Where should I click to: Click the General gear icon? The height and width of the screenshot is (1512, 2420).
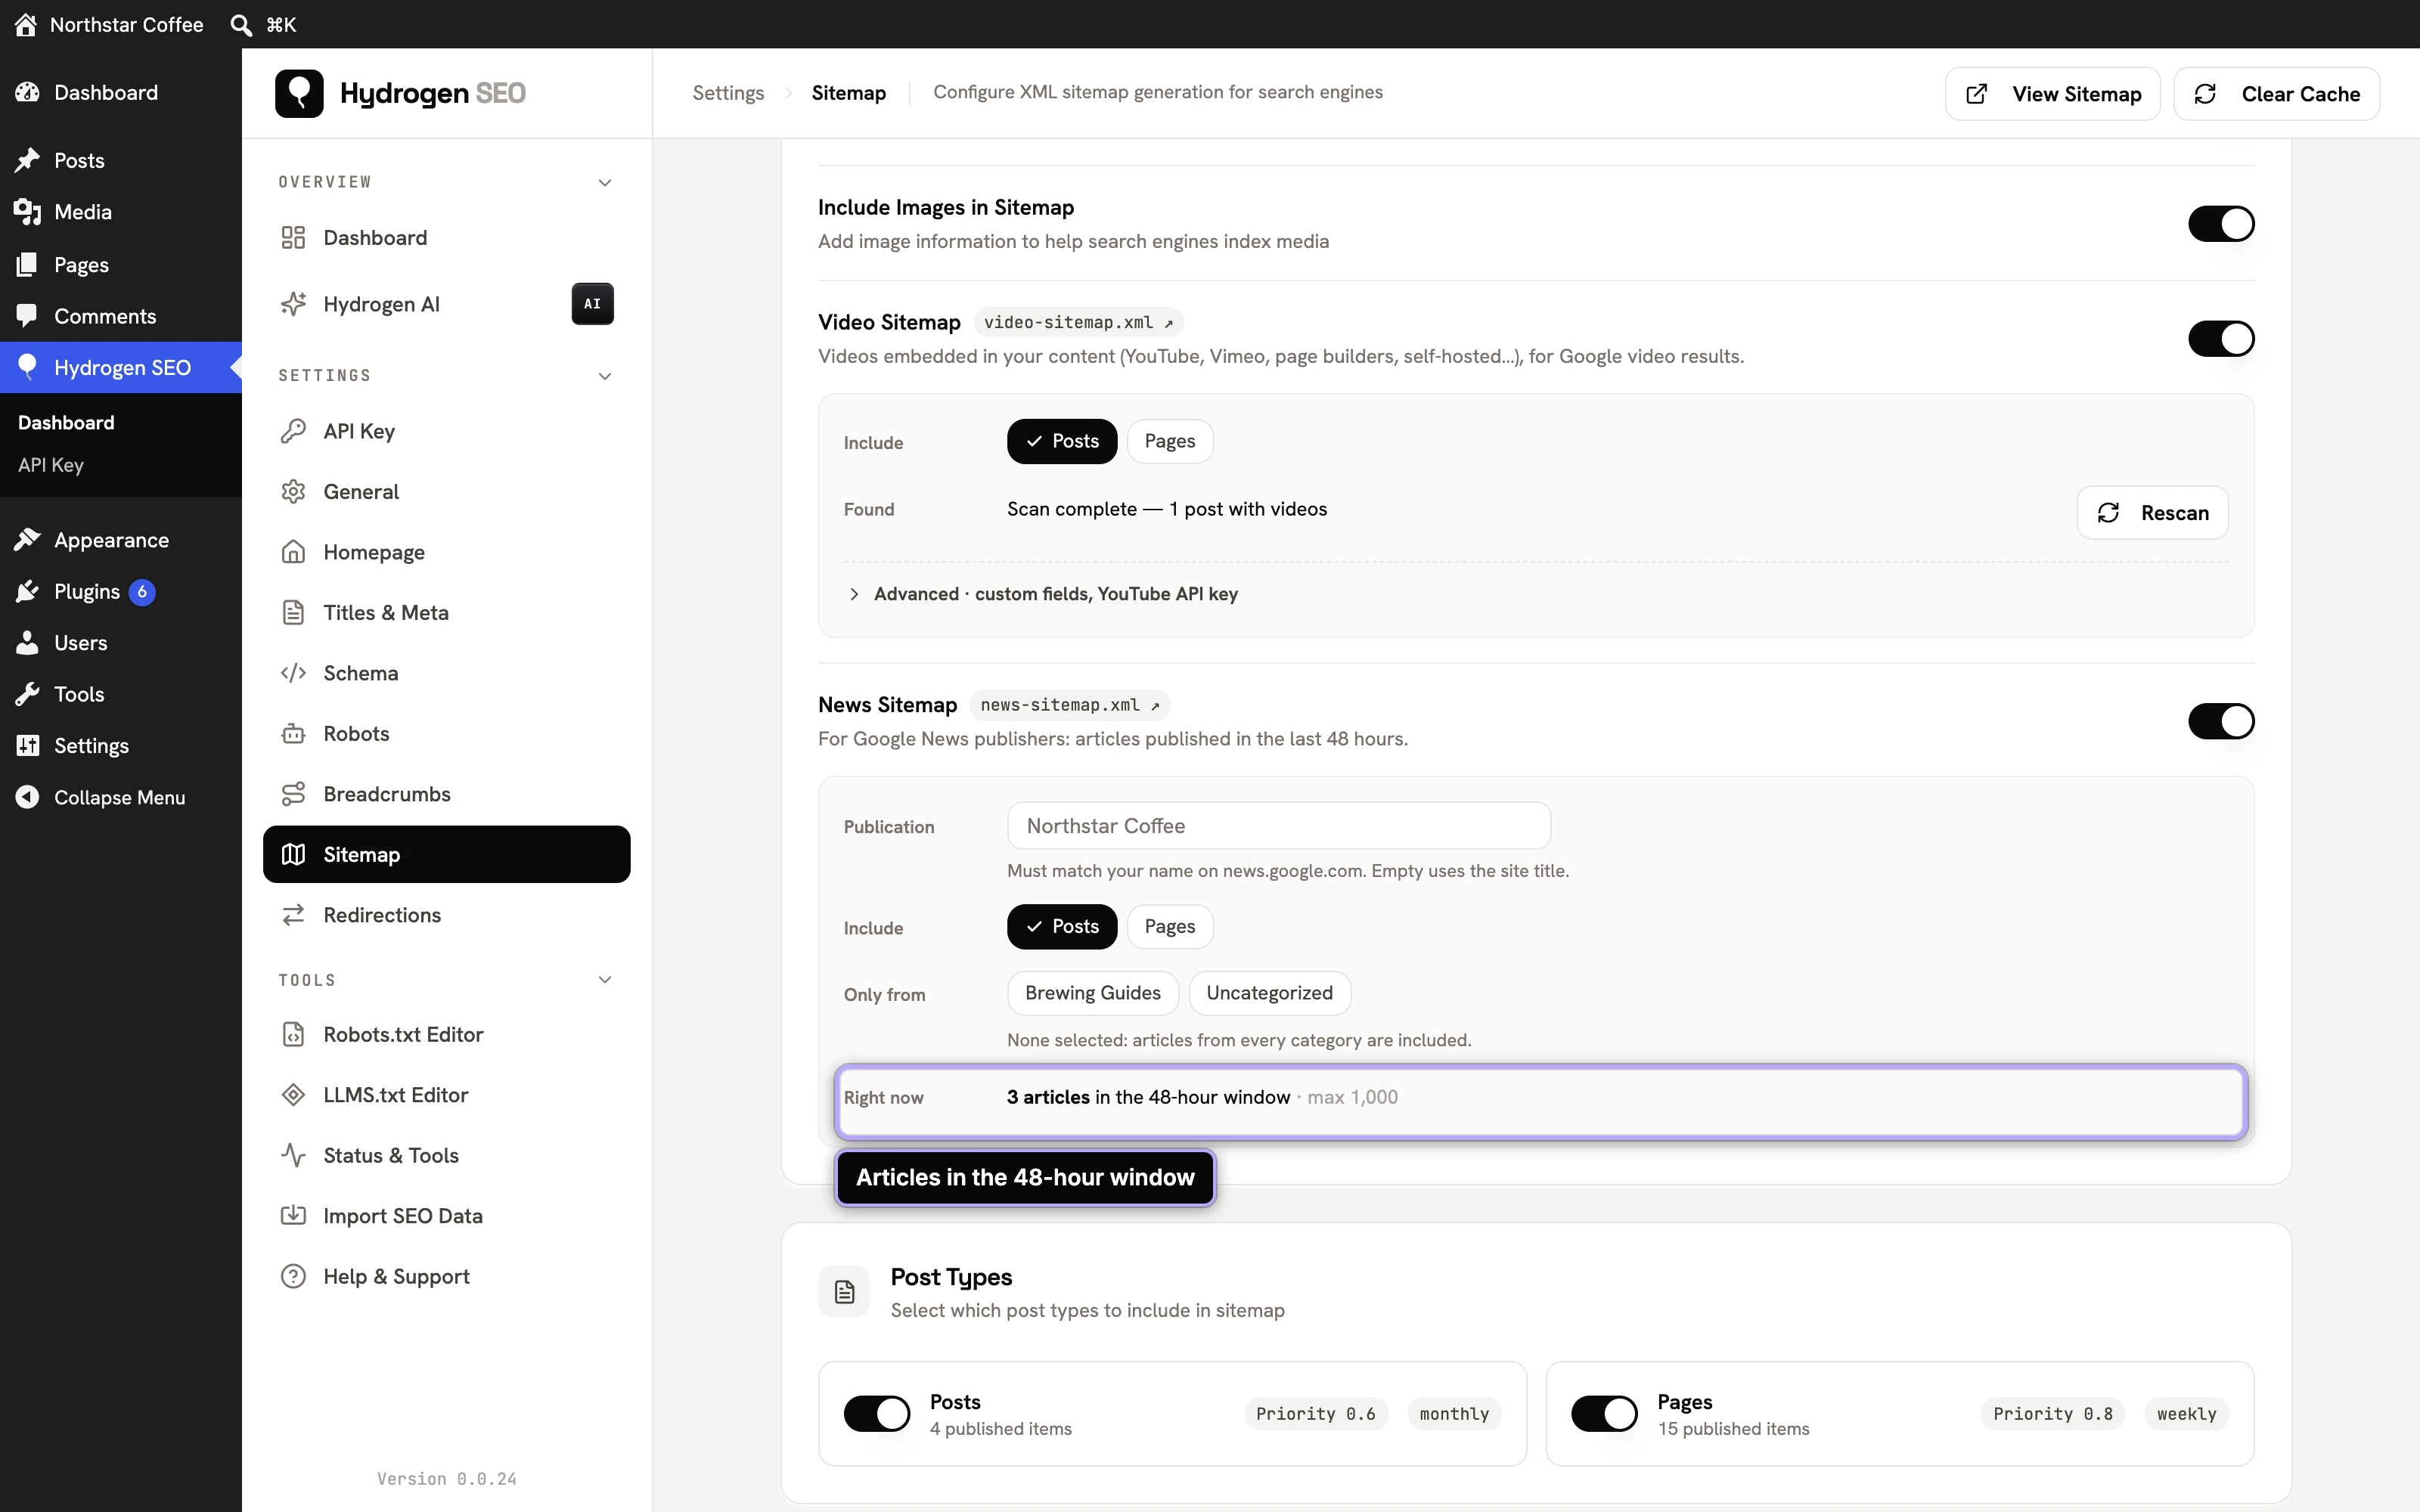293,492
